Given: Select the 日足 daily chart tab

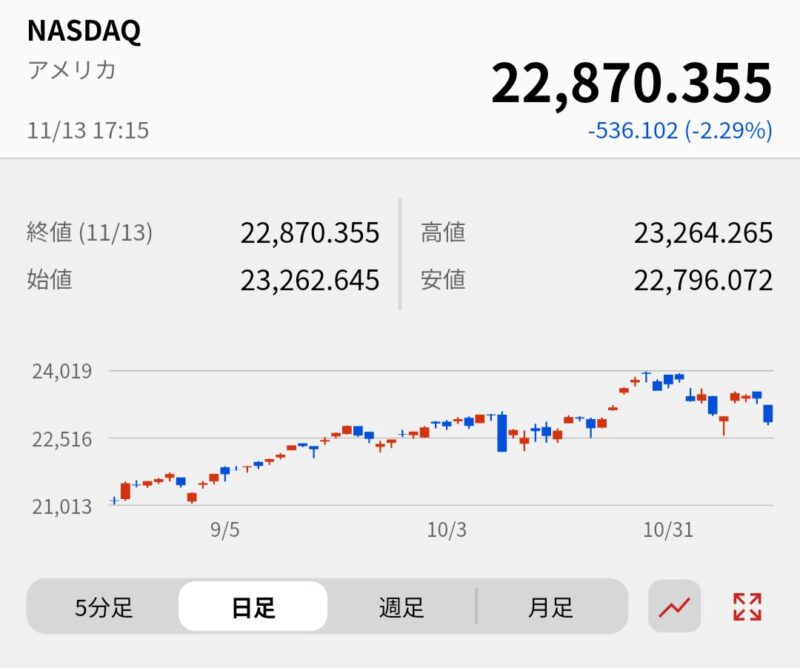Looking at the screenshot, I should (253, 607).
